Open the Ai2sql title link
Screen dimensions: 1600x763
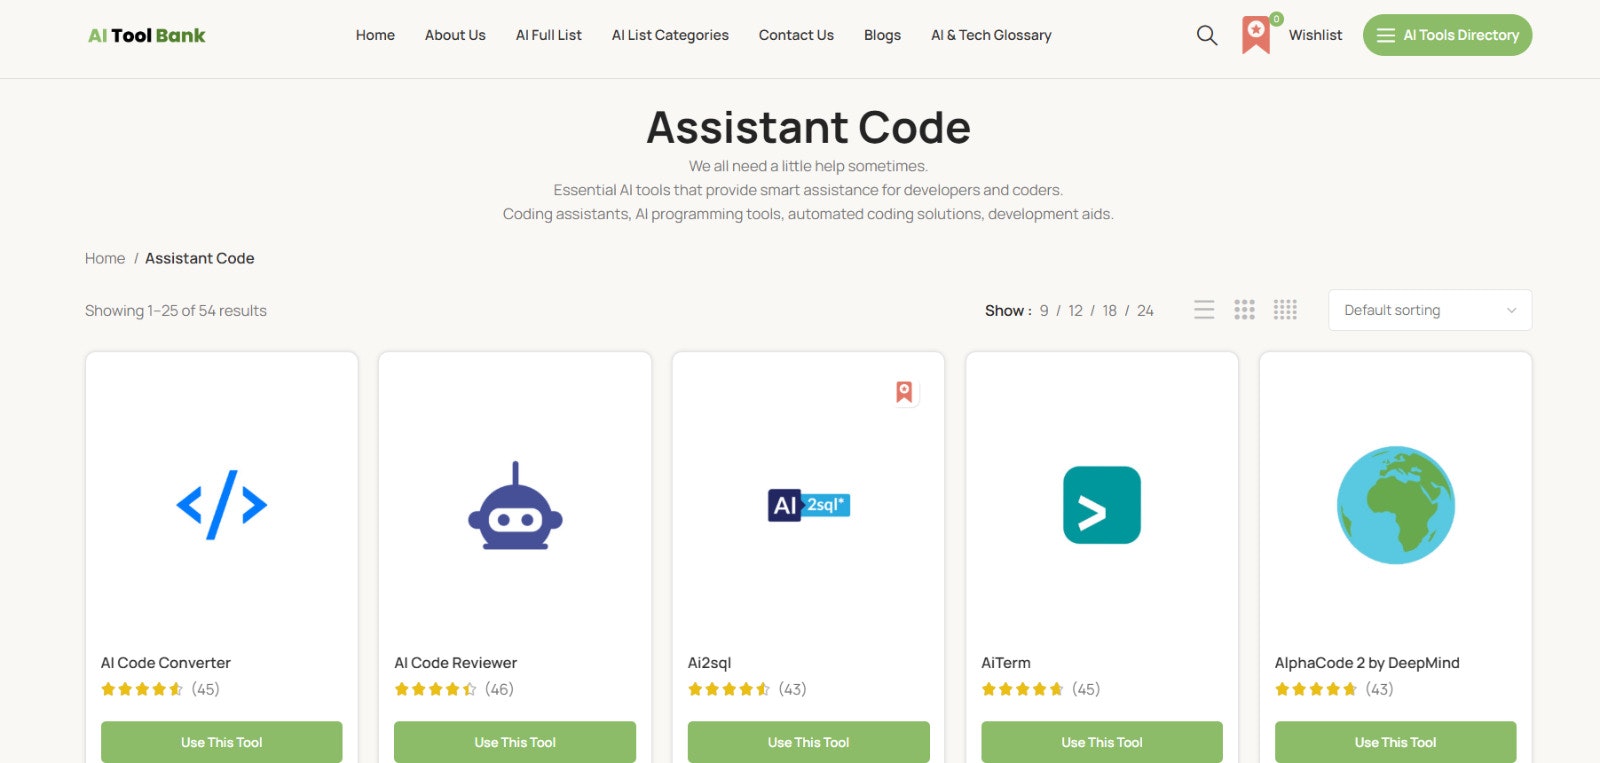710,663
